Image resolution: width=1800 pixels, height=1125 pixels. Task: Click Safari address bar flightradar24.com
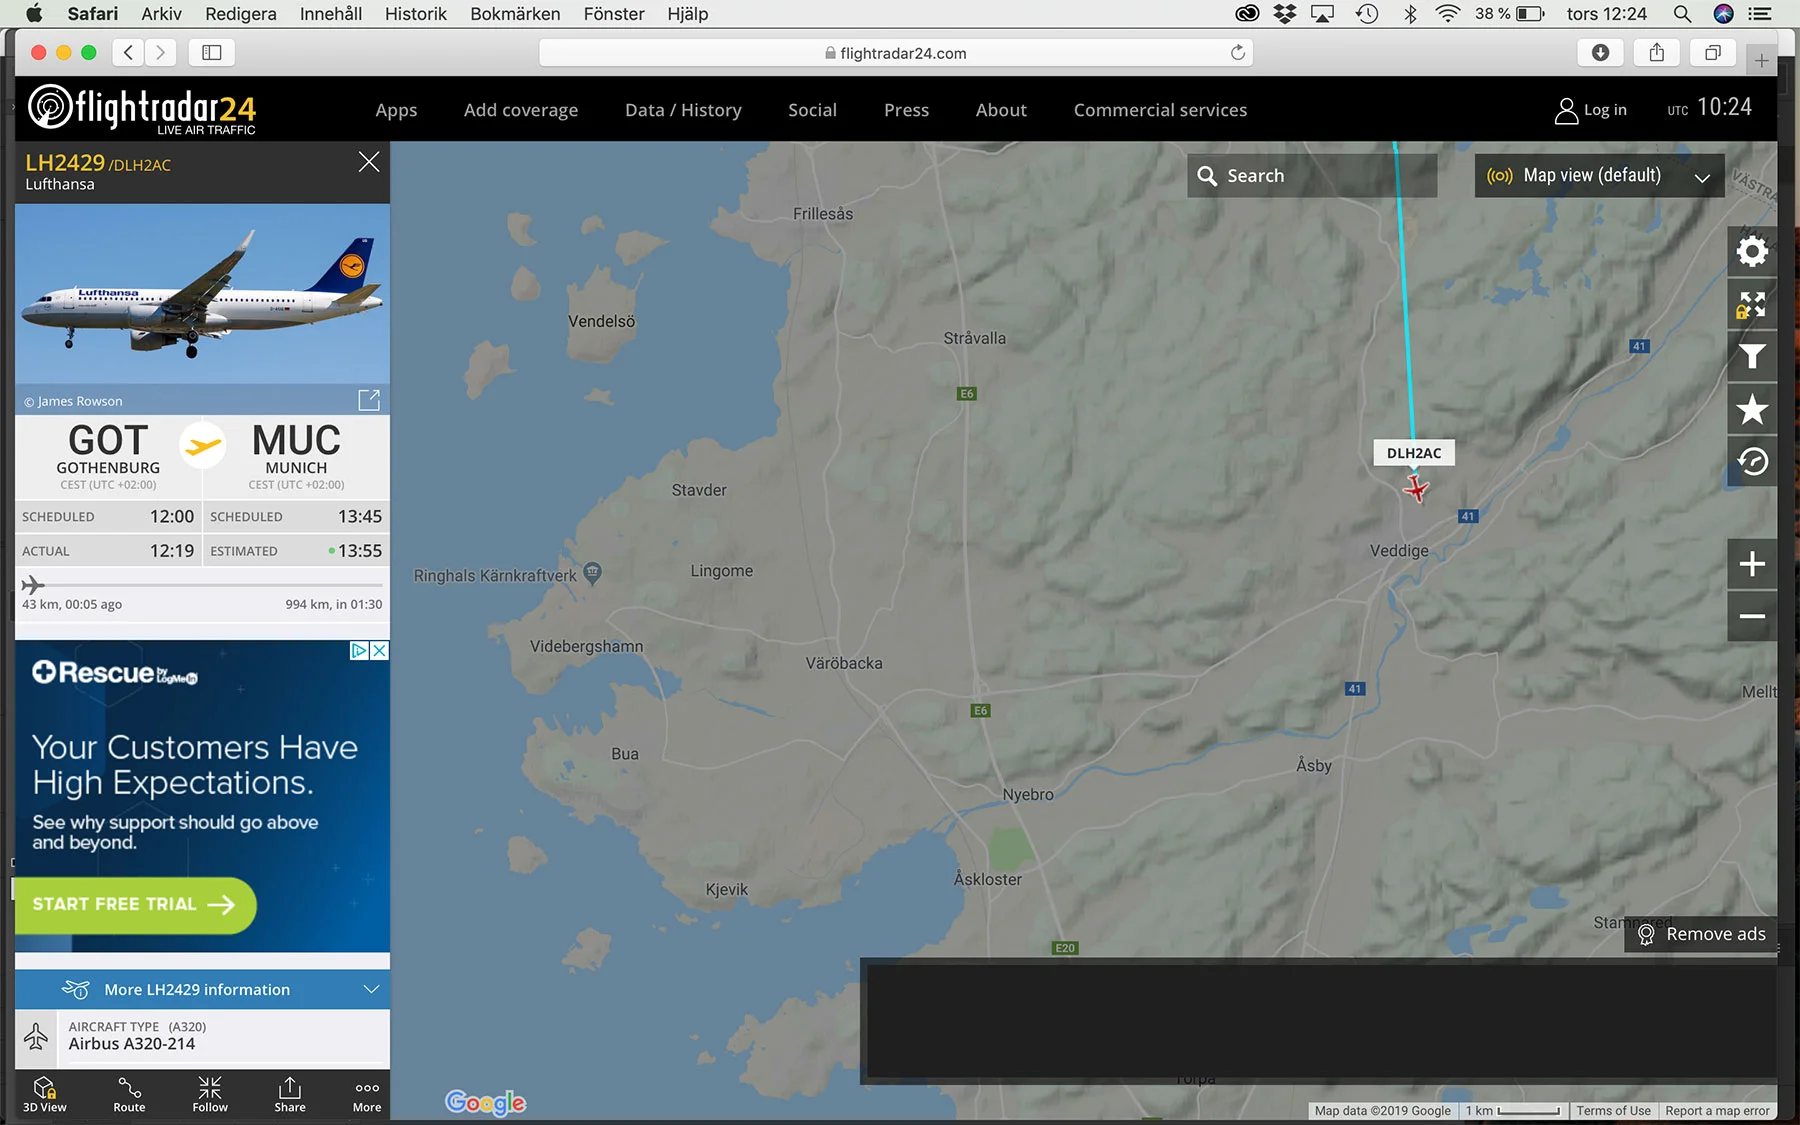[896, 53]
